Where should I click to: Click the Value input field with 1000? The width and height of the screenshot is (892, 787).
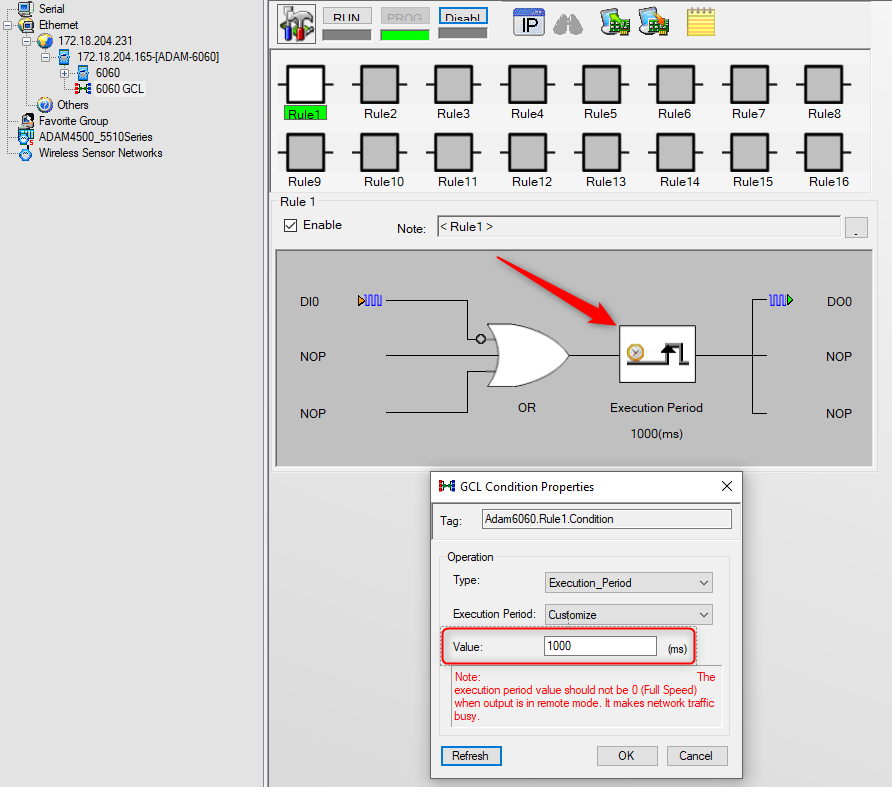[x=600, y=646]
